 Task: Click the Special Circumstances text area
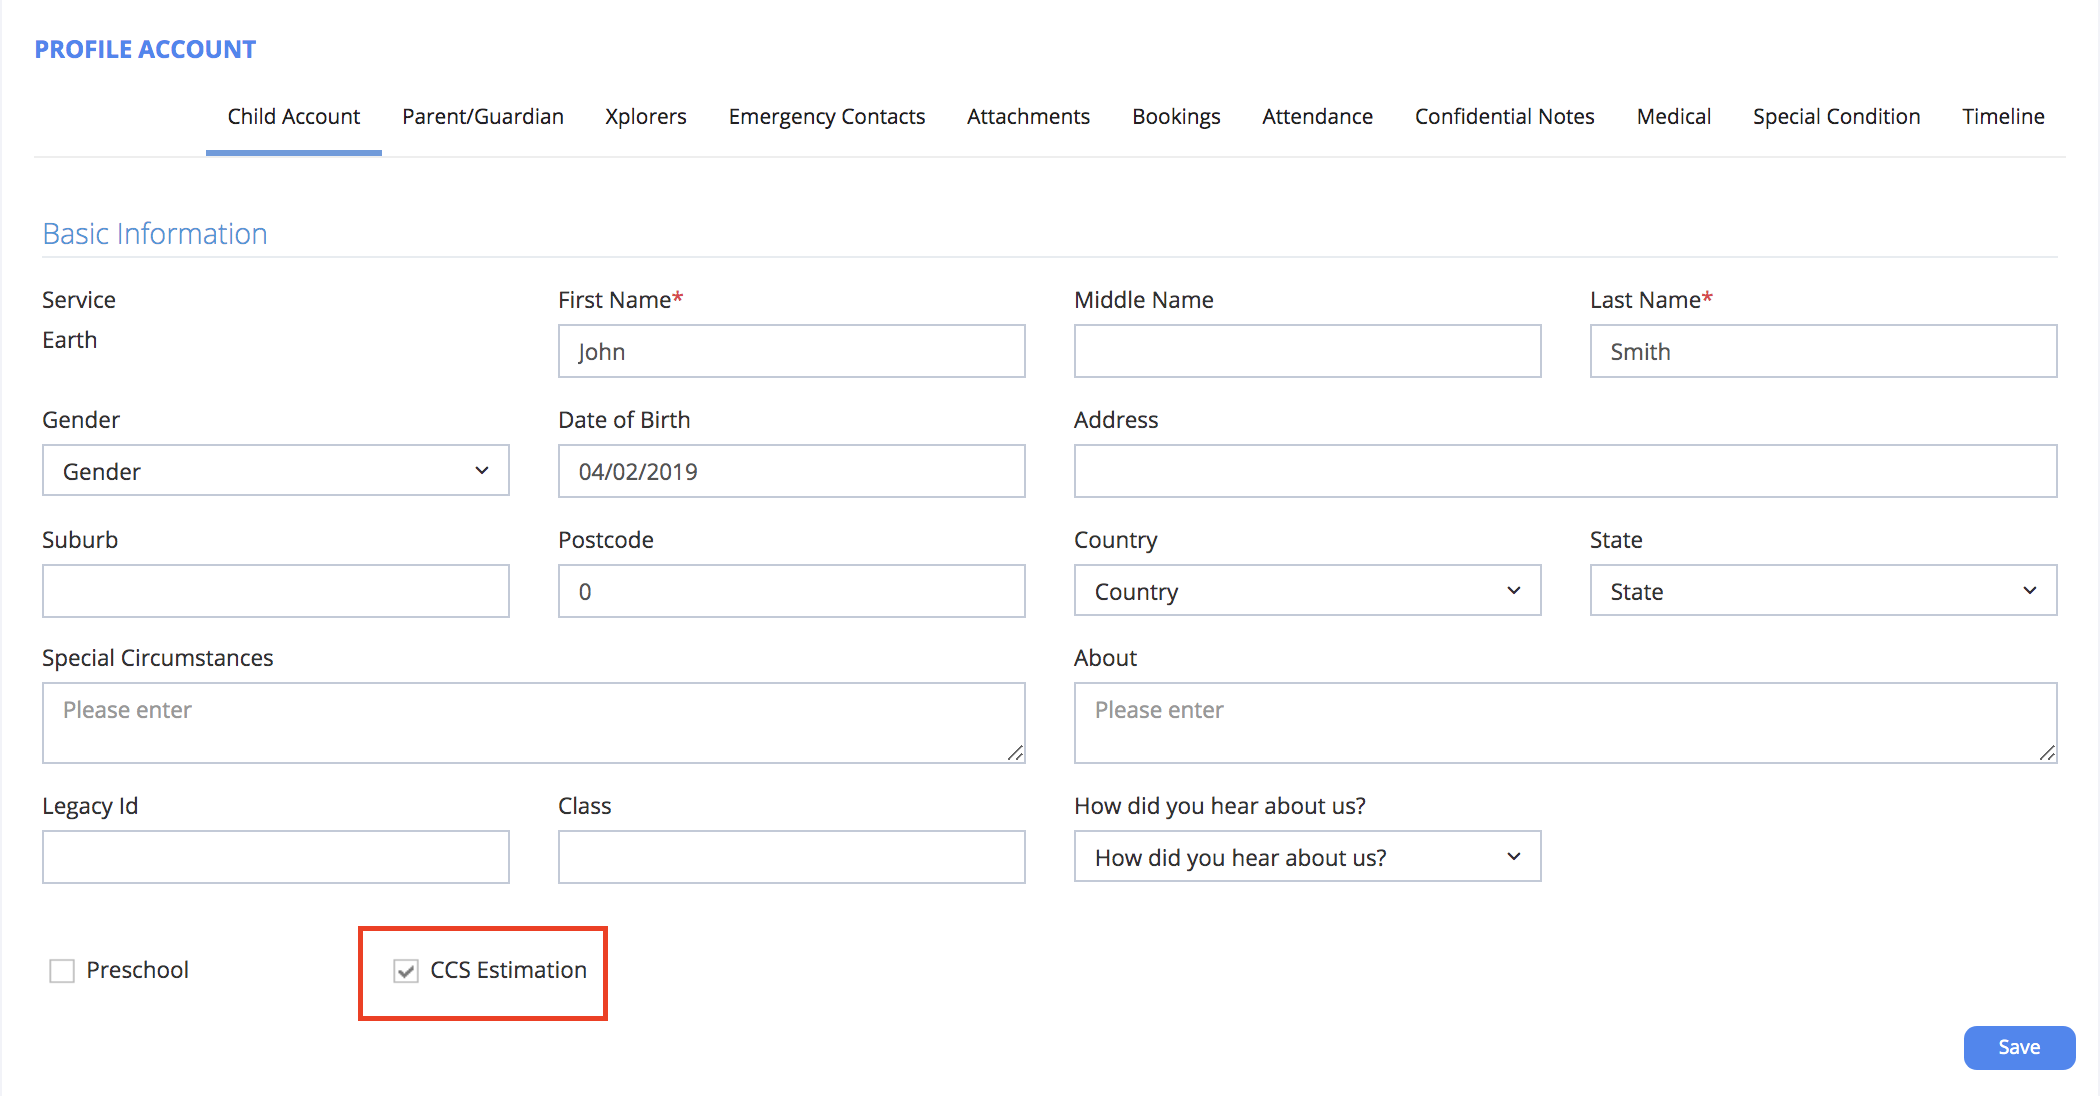click(534, 723)
